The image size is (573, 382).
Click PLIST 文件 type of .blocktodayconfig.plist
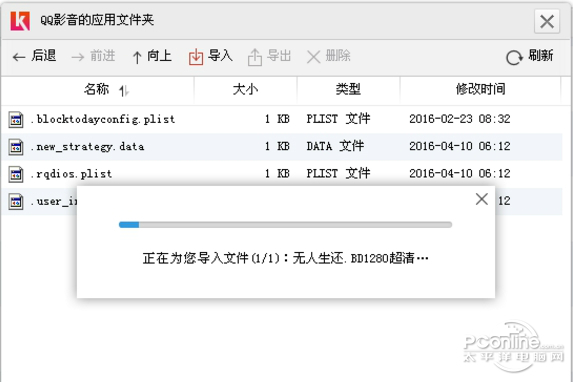click(x=338, y=119)
